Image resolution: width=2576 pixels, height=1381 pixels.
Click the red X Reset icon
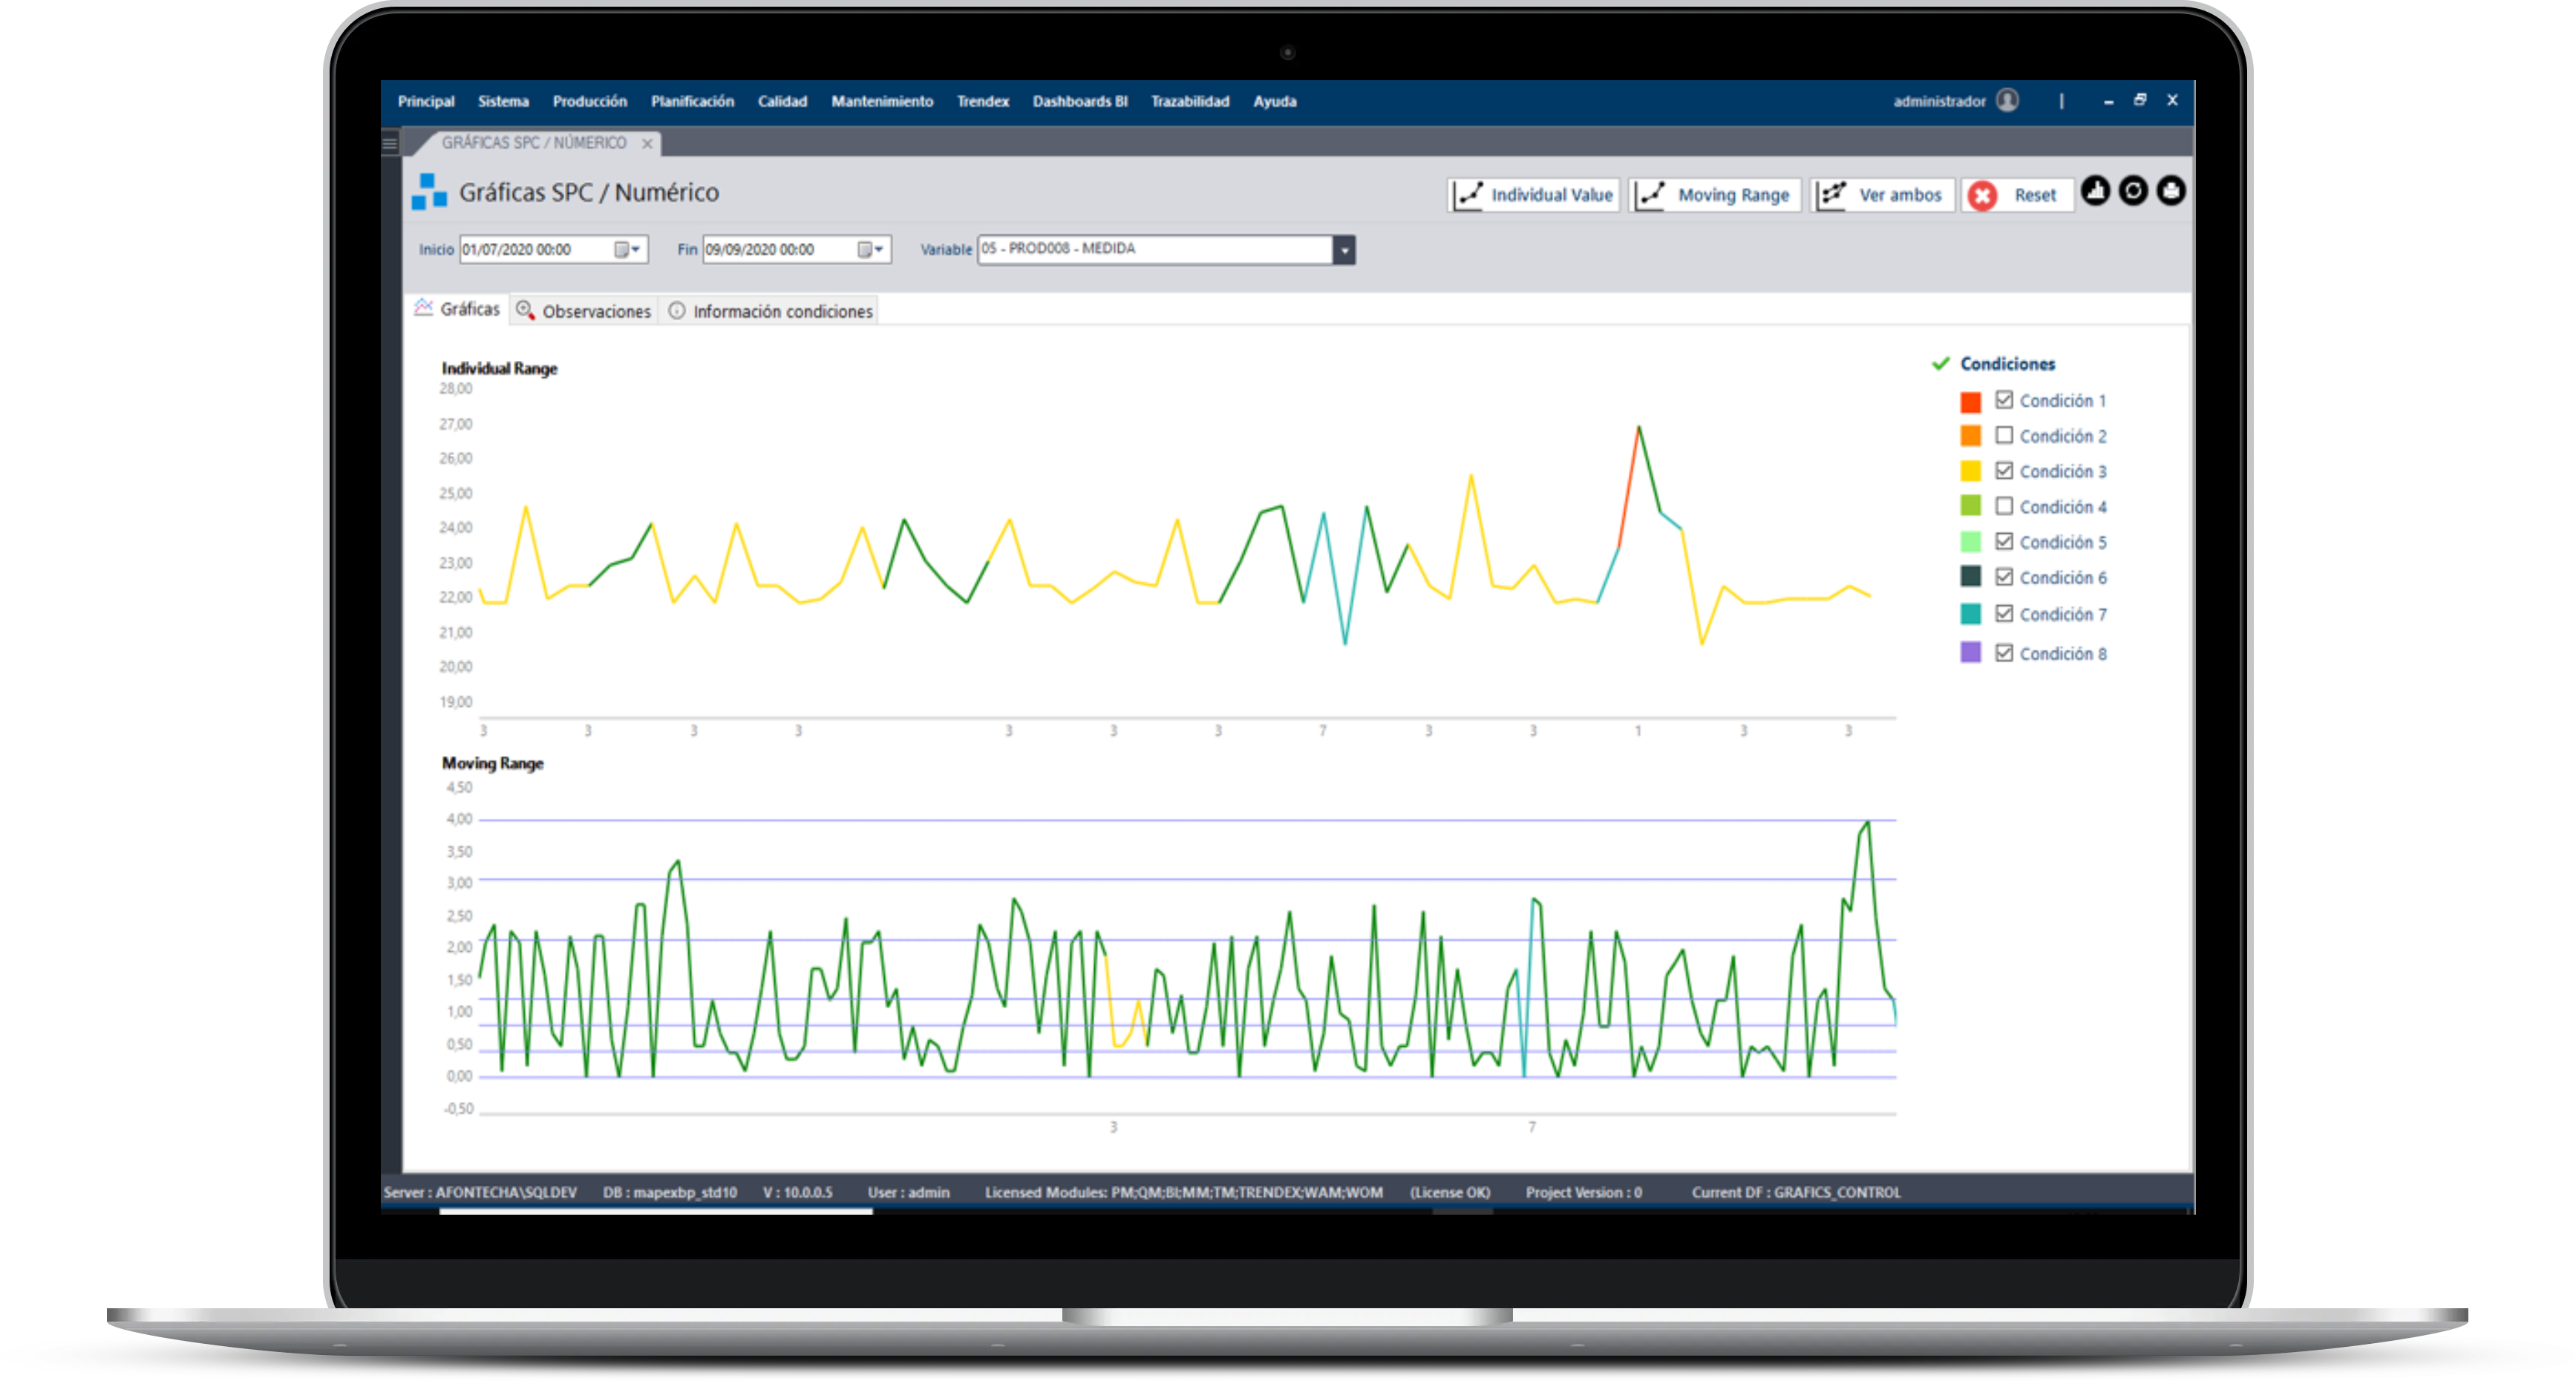1982,196
